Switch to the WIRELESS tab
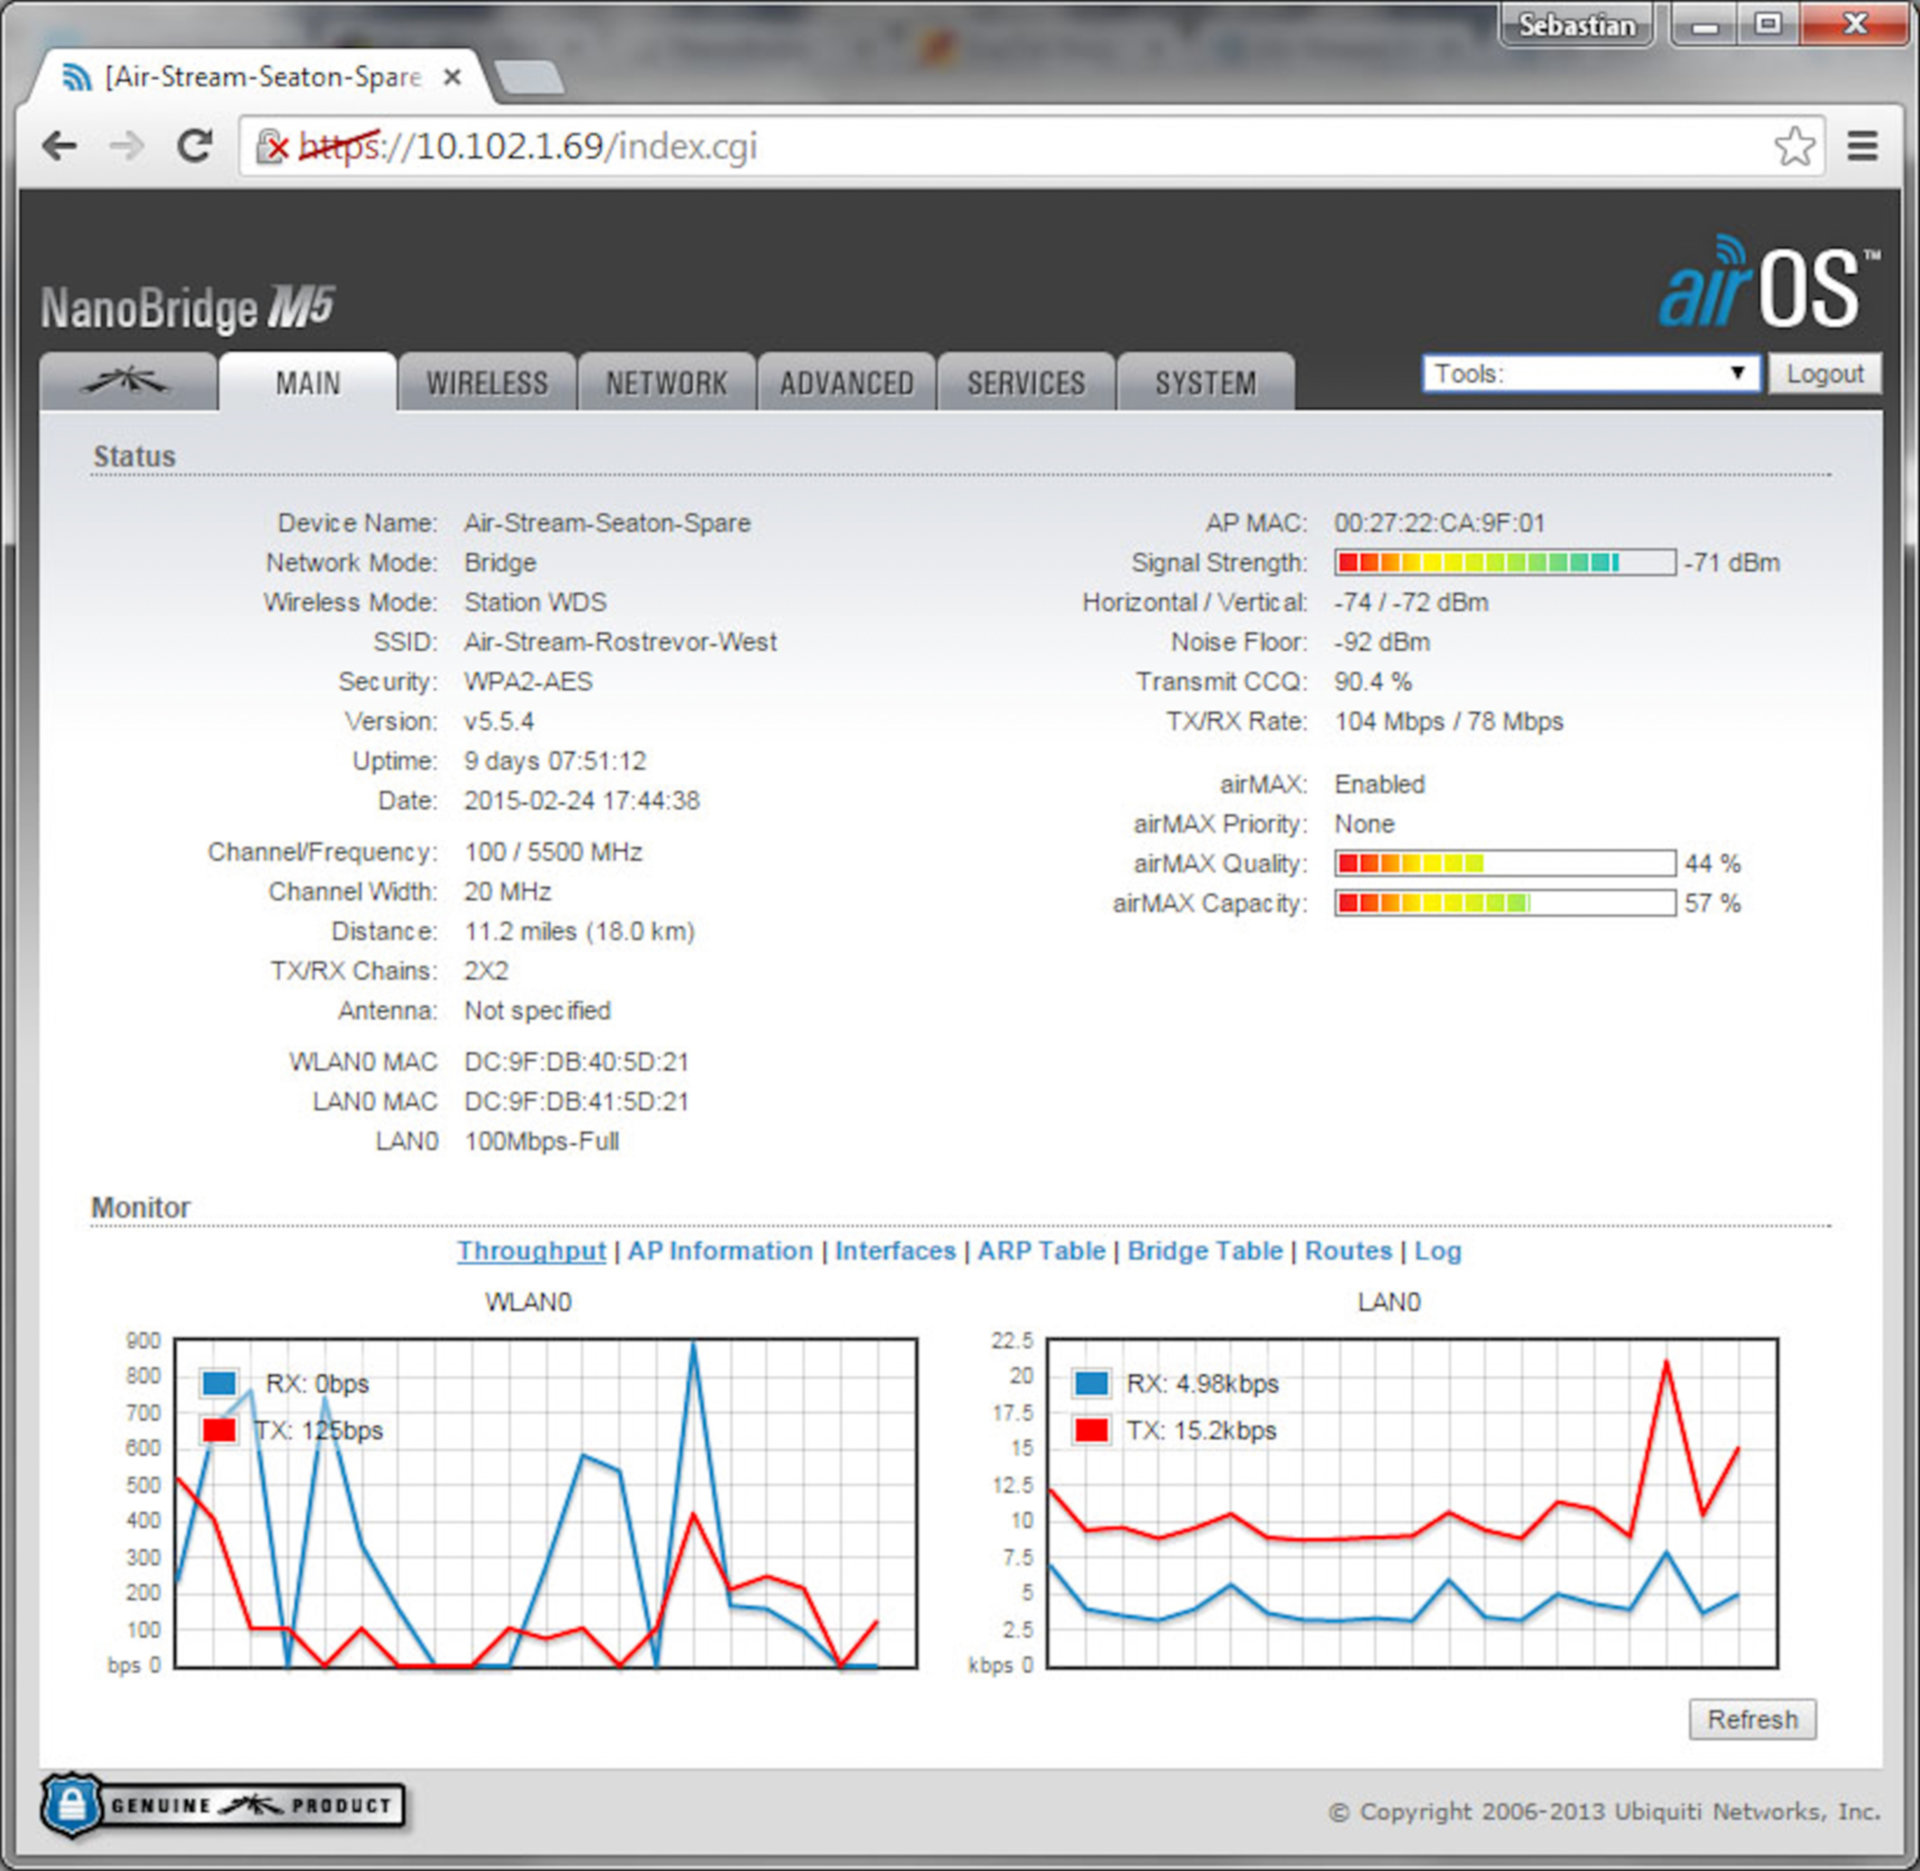1920x1871 pixels. [487, 382]
